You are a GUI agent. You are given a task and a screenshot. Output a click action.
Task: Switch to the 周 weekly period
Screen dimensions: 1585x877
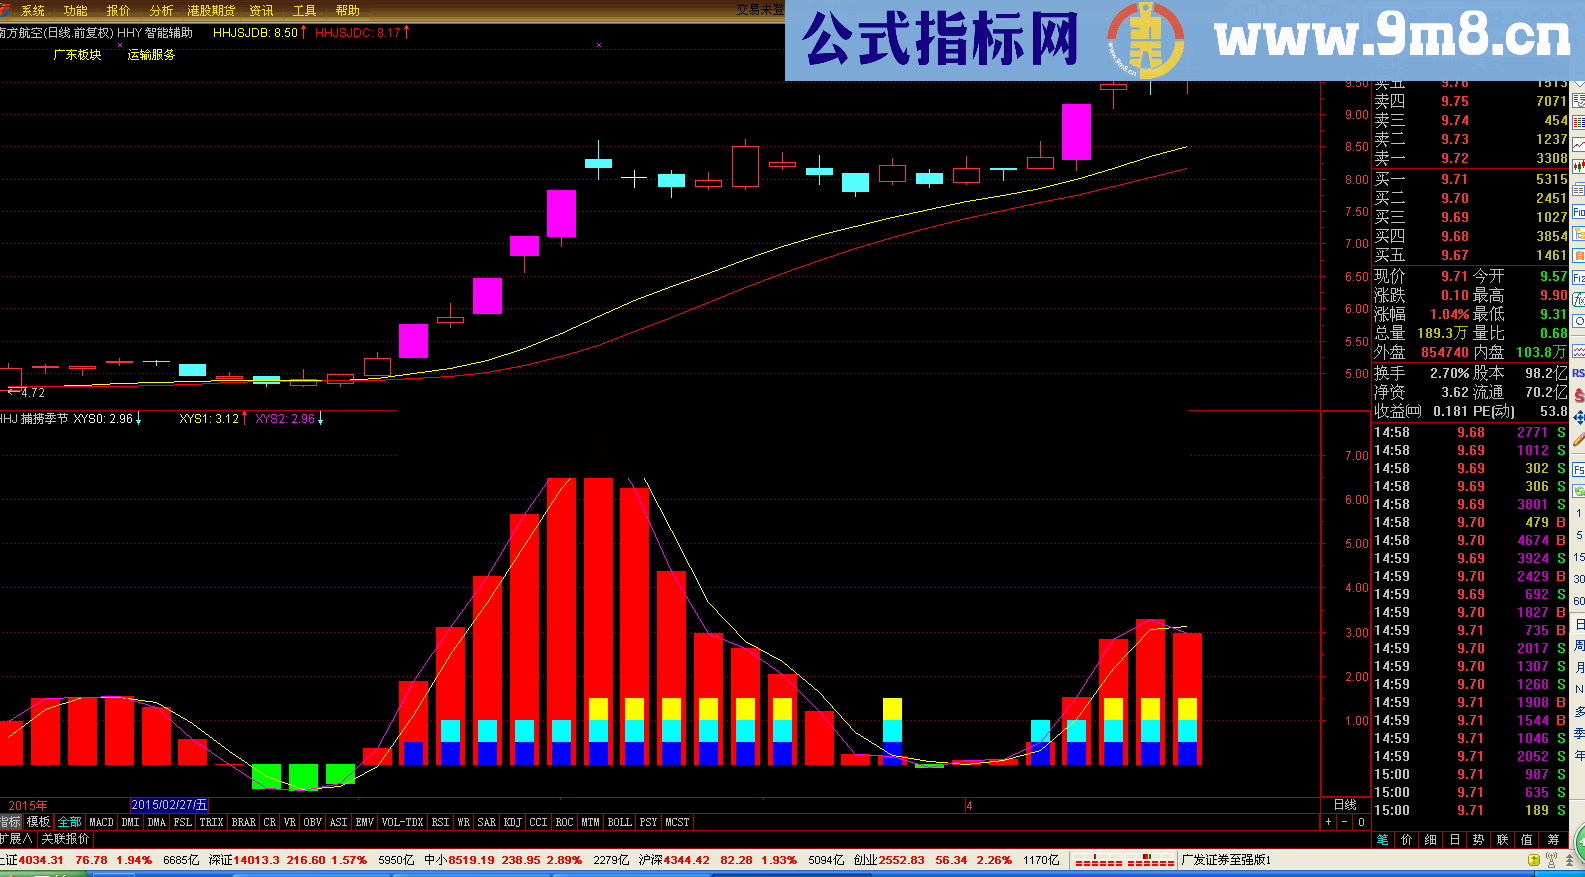tap(1579, 645)
